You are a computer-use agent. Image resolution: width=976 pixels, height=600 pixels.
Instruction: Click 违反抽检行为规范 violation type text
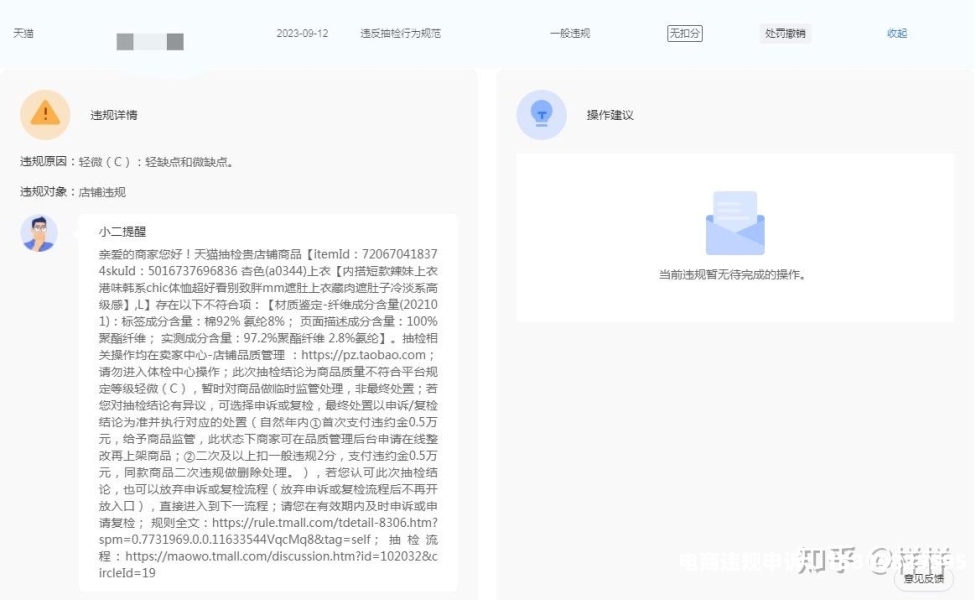click(x=400, y=34)
